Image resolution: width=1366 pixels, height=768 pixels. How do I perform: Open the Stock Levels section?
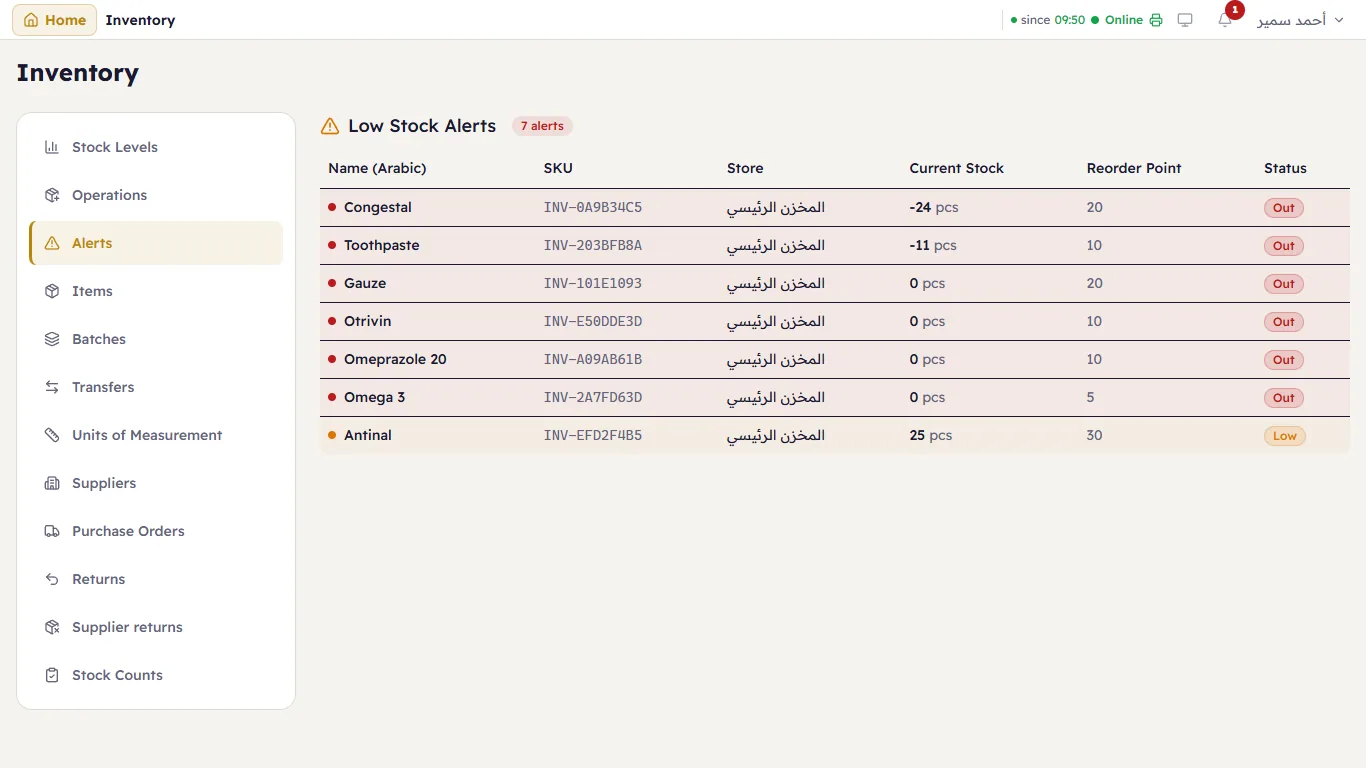click(156, 147)
